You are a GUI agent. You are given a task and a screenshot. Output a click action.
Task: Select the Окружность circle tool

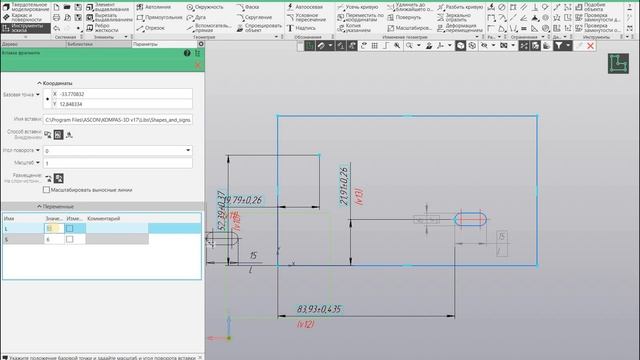205,7
